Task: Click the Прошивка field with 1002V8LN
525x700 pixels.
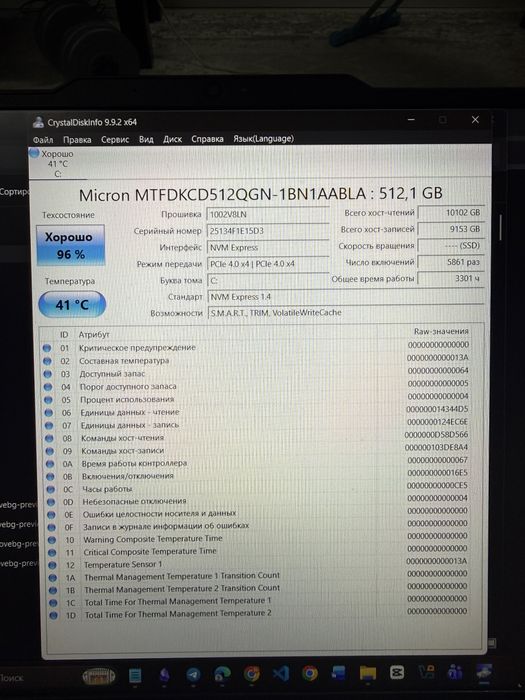Action: point(268,214)
